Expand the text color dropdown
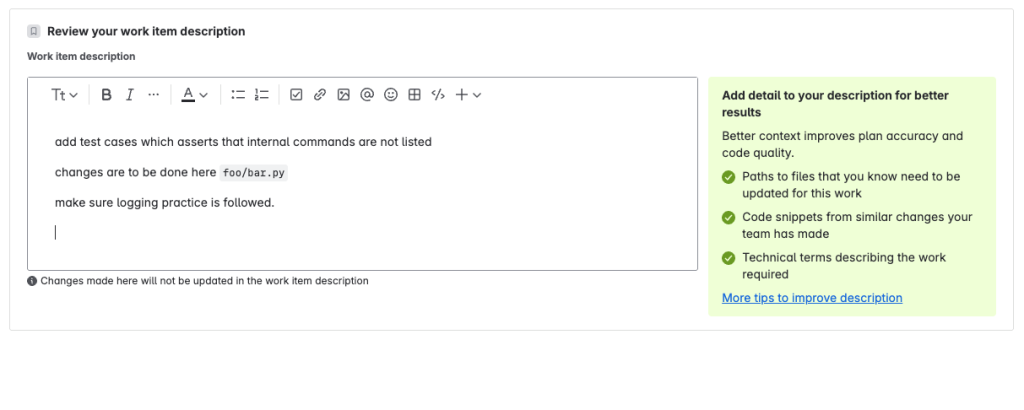The height and width of the screenshot is (410, 1024). click(x=194, y=95)
